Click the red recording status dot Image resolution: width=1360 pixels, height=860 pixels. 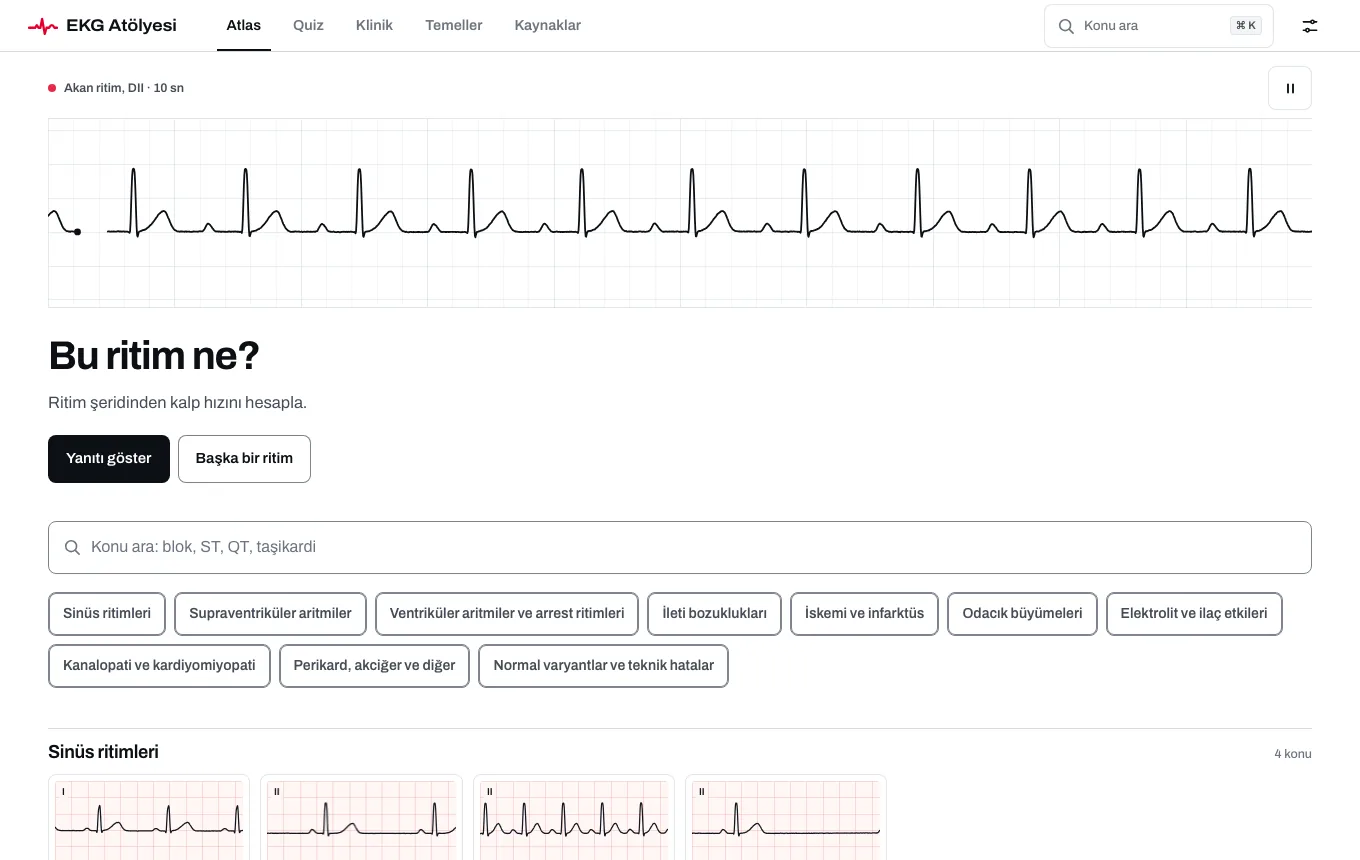coord(52,88)
